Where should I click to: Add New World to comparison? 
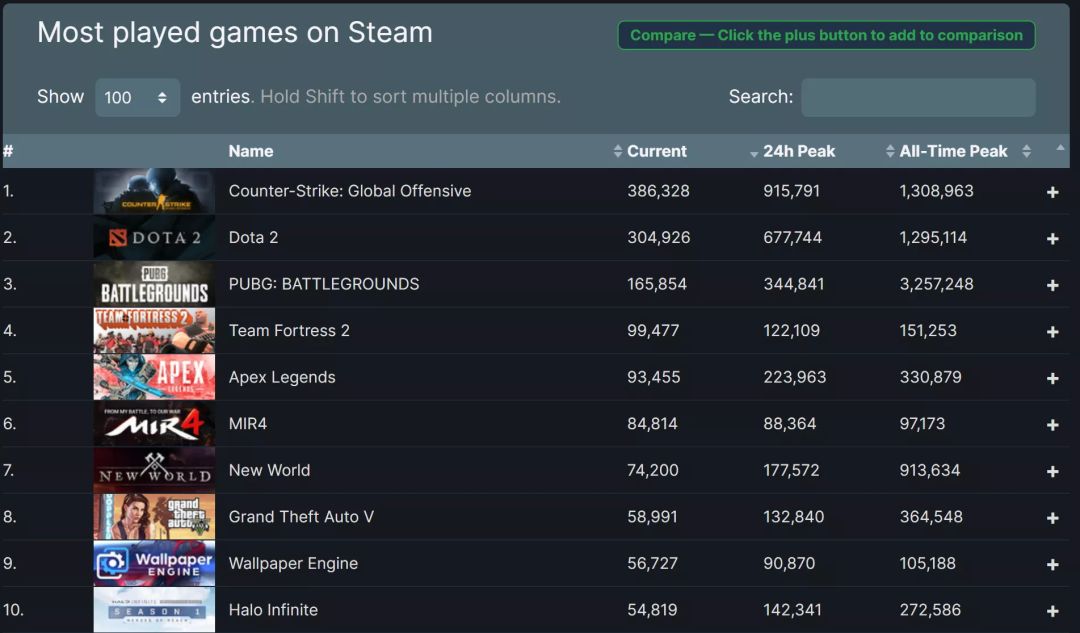[x=1052, y=471]
